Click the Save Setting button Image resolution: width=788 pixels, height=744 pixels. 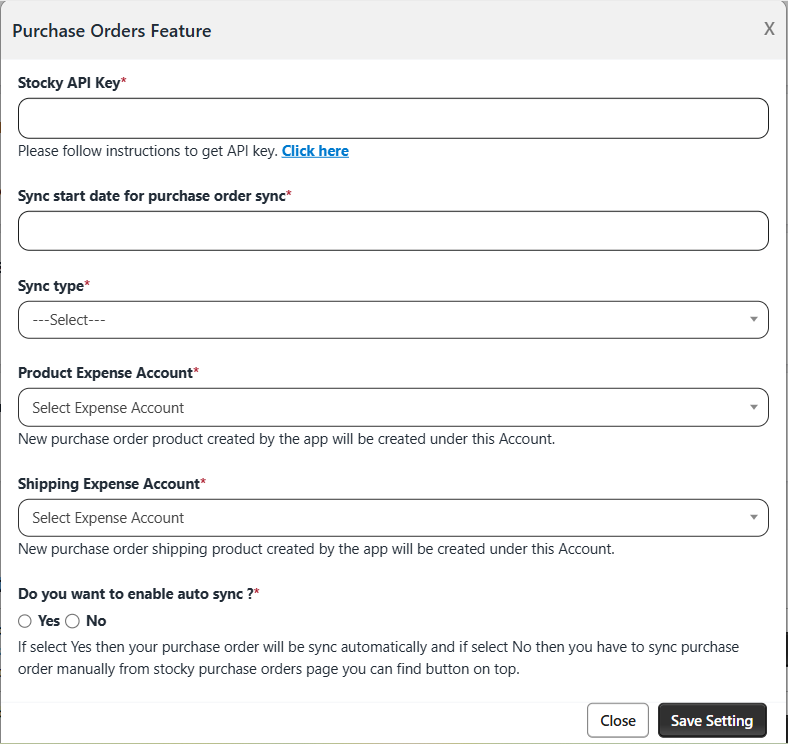[x=712, y=721]
